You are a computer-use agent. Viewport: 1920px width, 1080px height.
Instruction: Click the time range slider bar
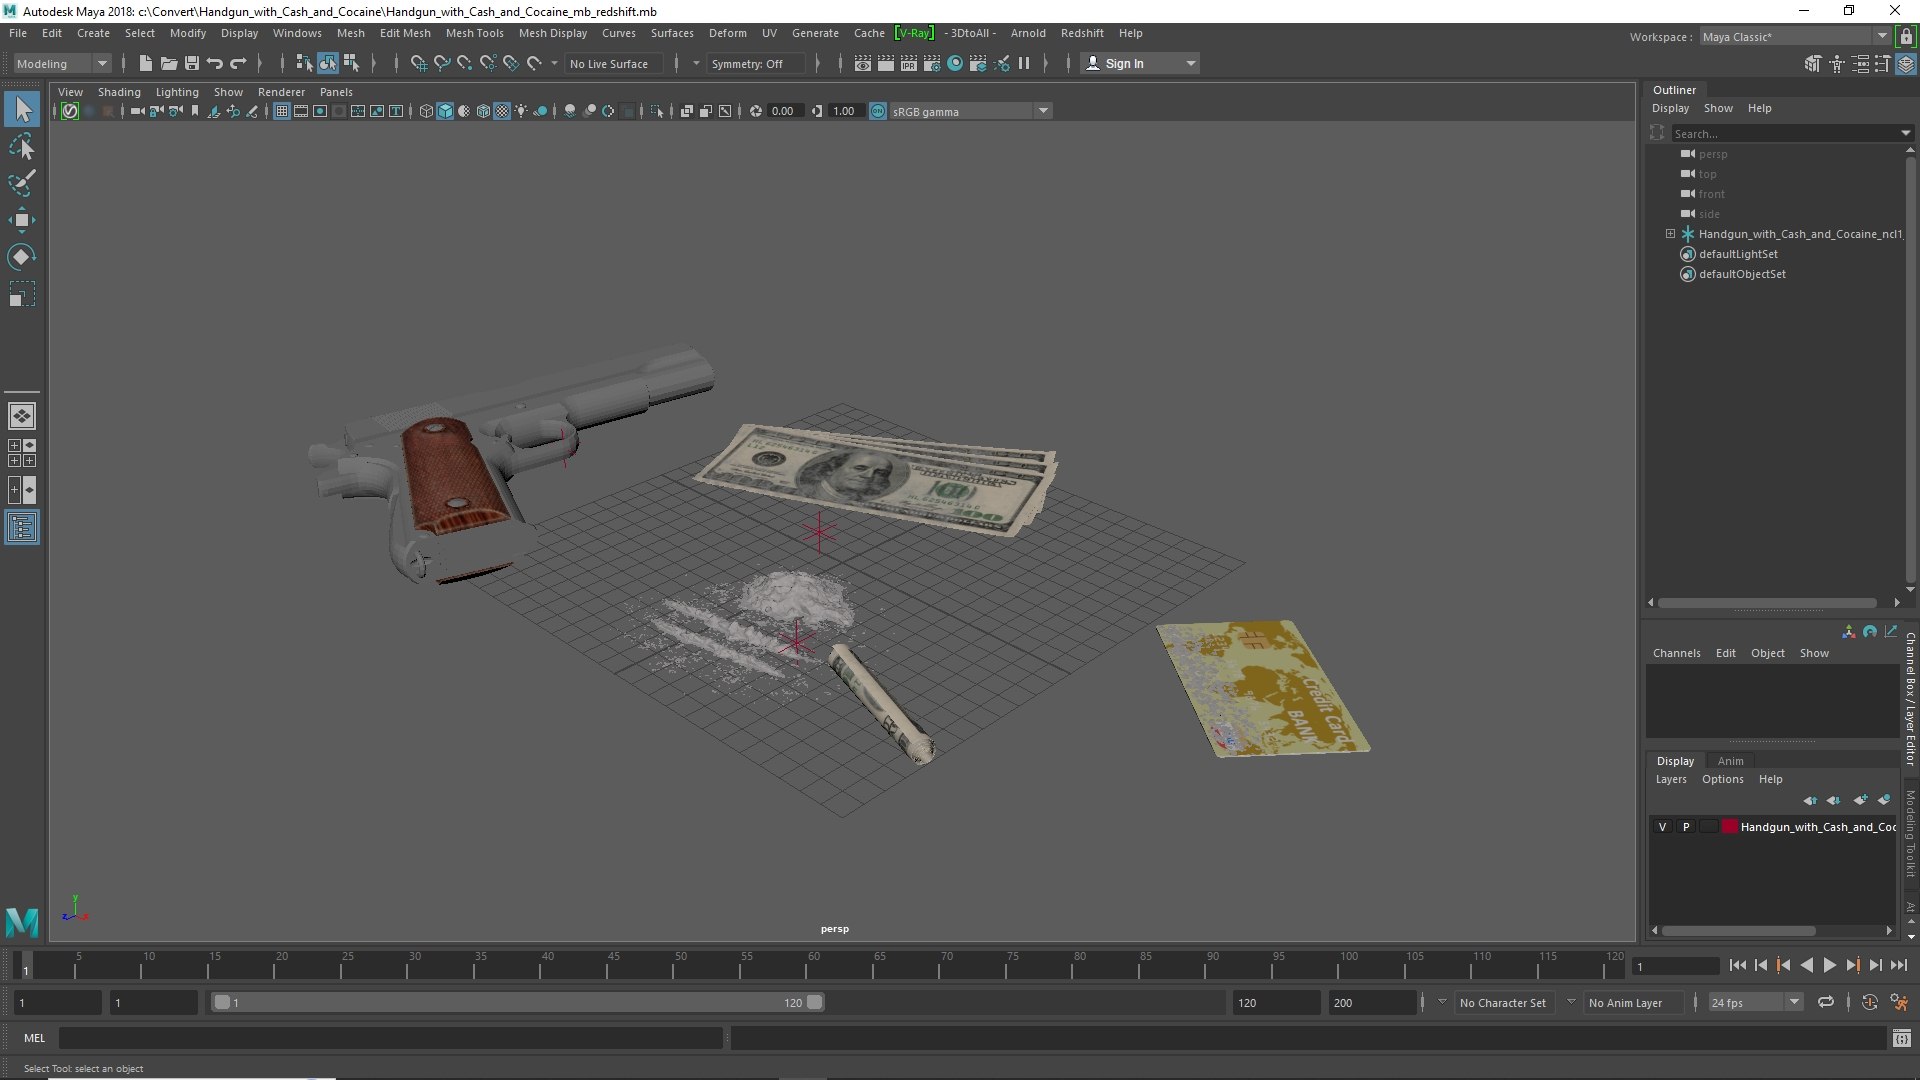[517, 1002]
